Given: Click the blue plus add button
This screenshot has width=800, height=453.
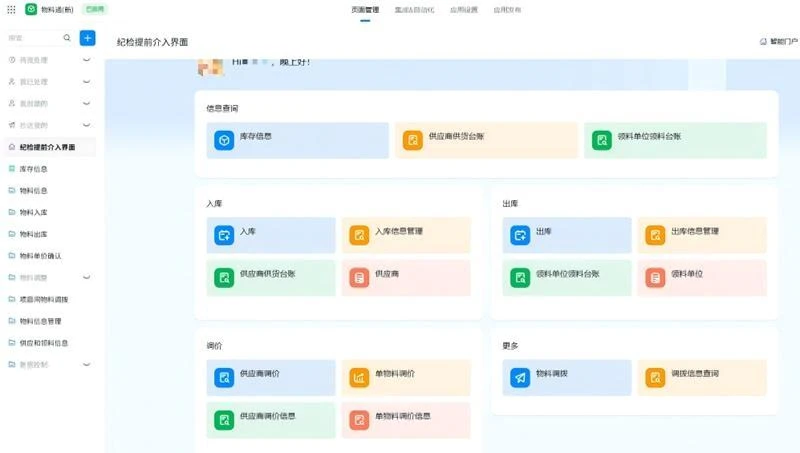Looking at the screenshot, I should (88, 38).
